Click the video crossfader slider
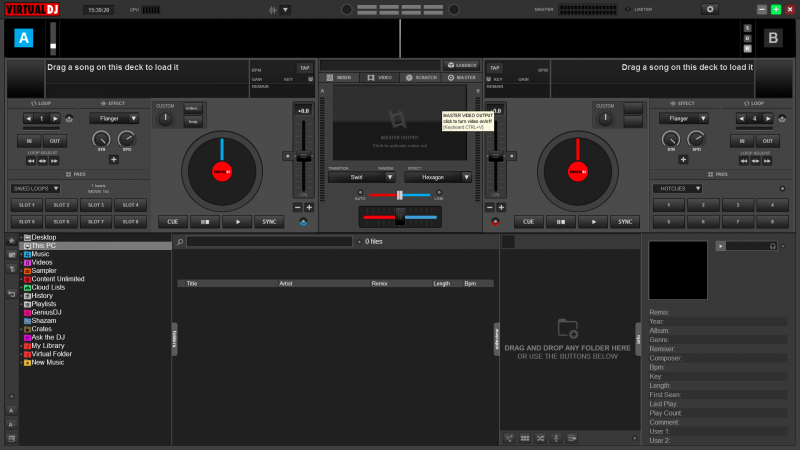800x450 pixels. click(400, 195)
